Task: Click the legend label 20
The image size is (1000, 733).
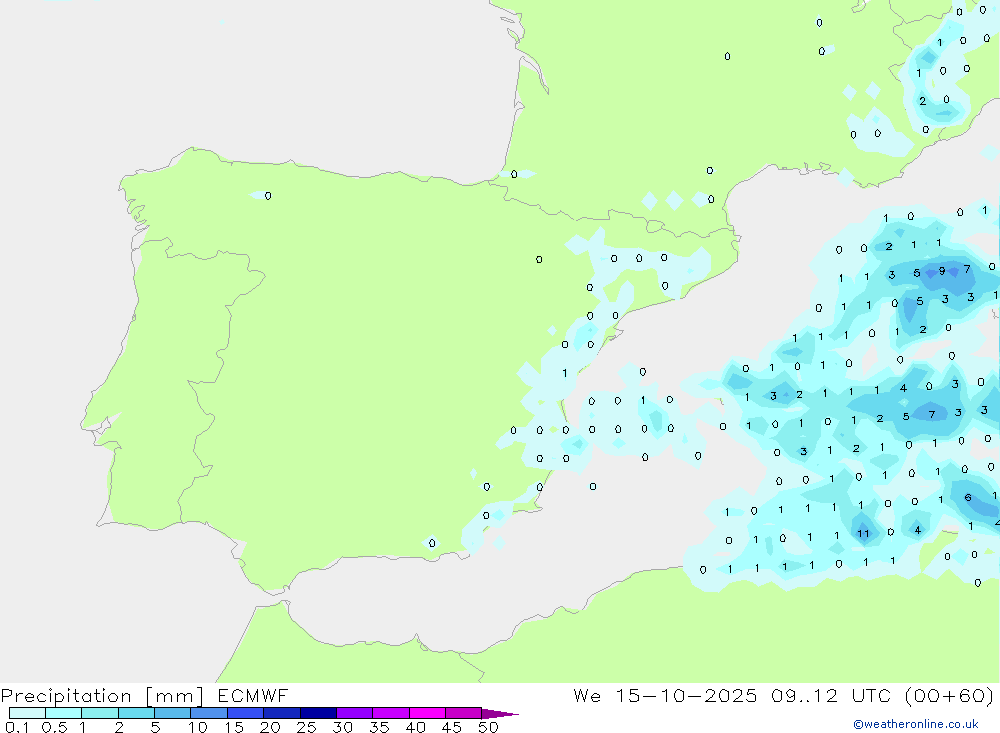Action: pos(270,727)
